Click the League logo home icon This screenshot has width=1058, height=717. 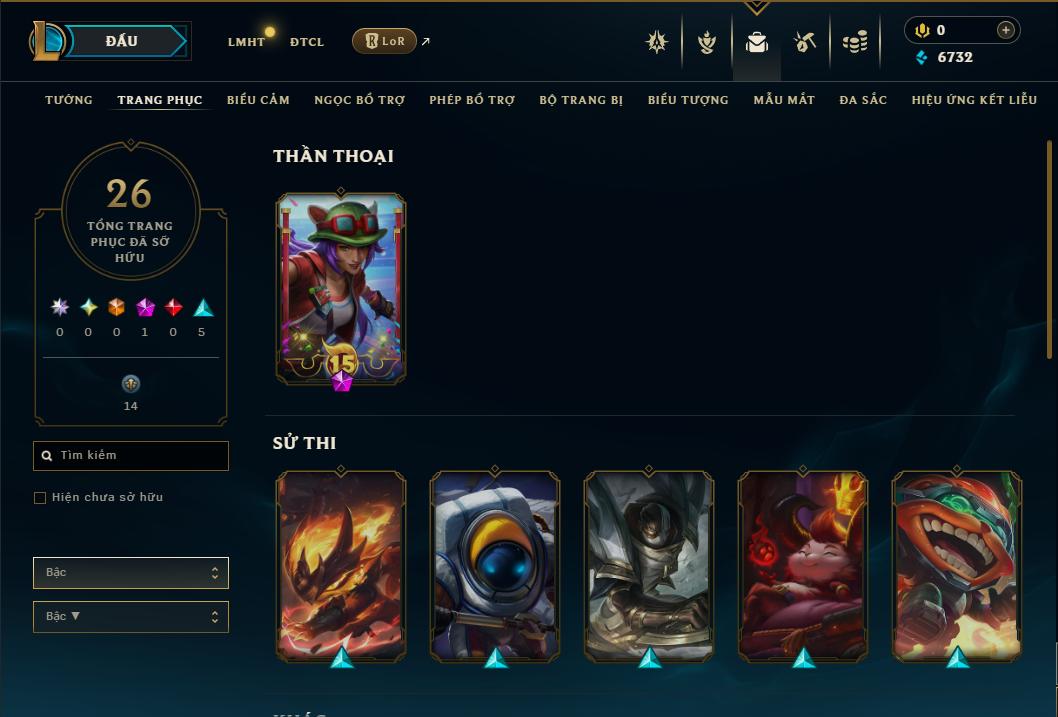pos(47,40)
